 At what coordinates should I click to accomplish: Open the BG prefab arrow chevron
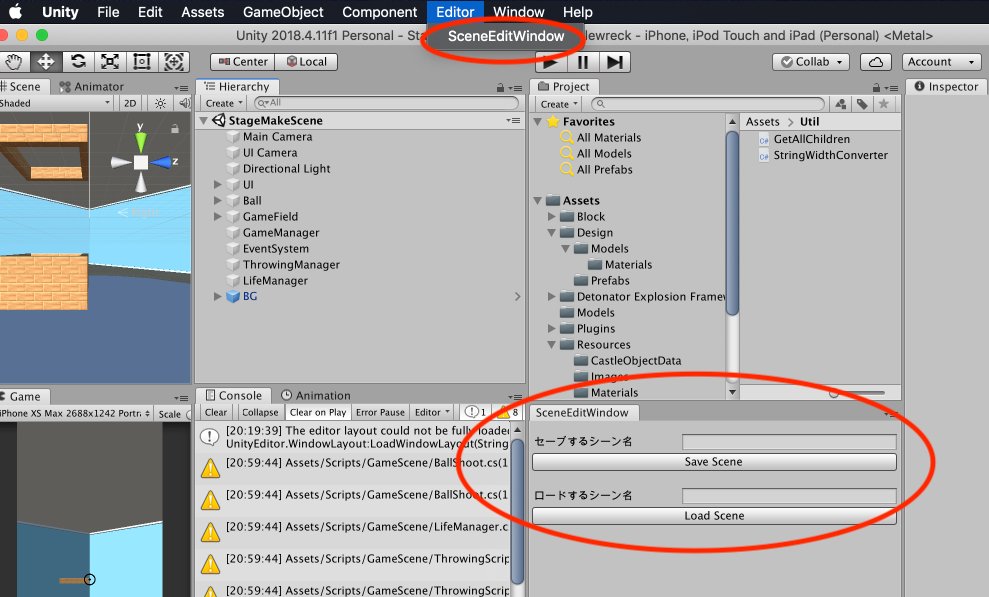coord(517,296)
